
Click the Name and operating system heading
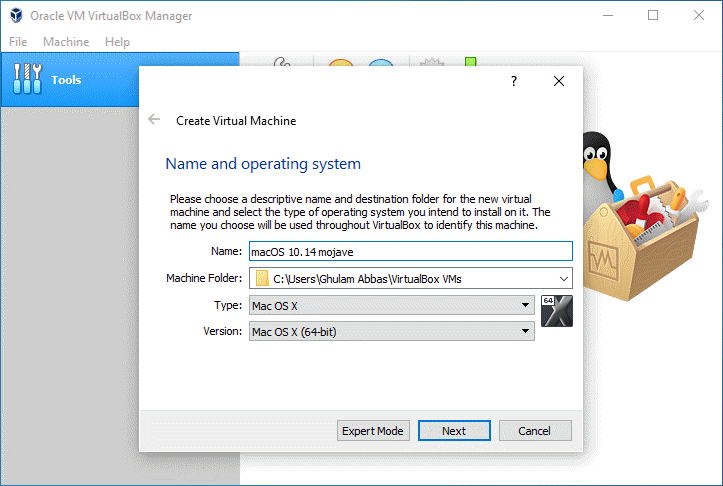tap(263, 164)
